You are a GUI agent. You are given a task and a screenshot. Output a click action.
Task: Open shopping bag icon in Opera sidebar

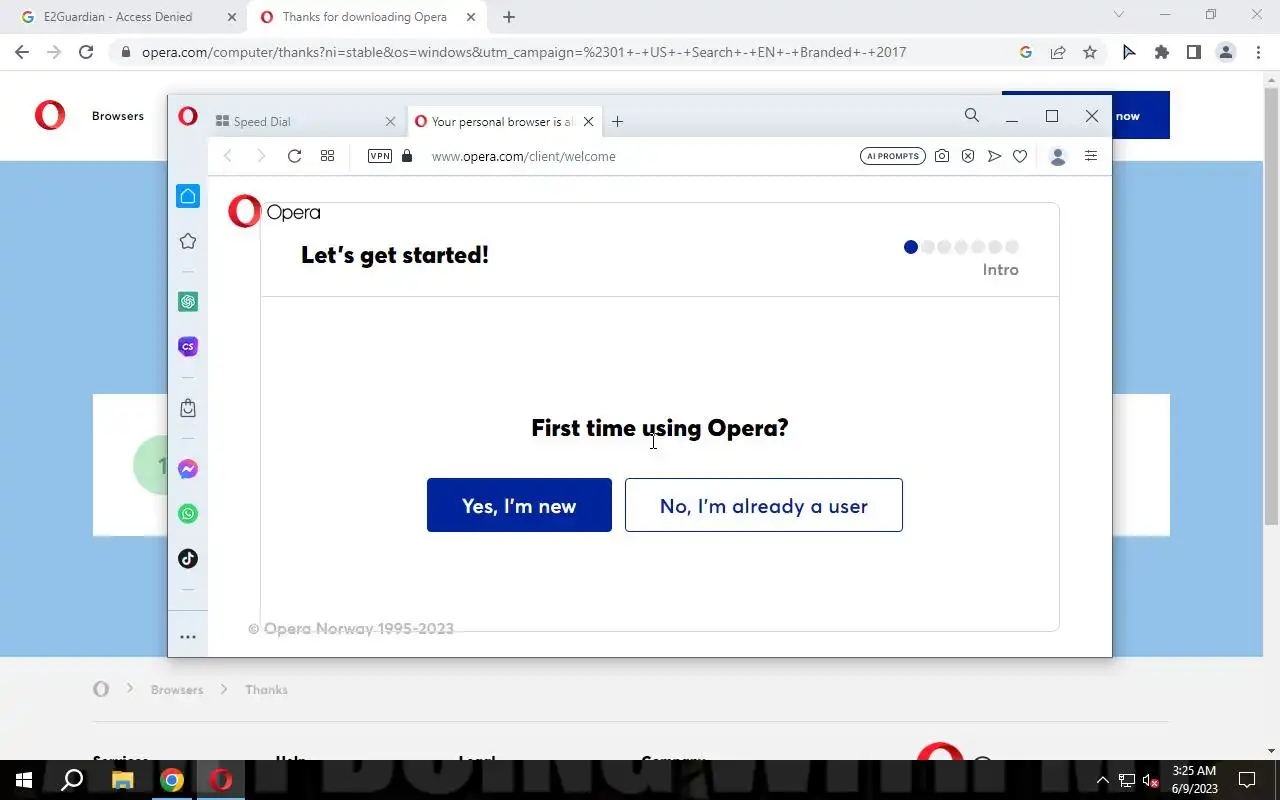click(x=188, y=408)
